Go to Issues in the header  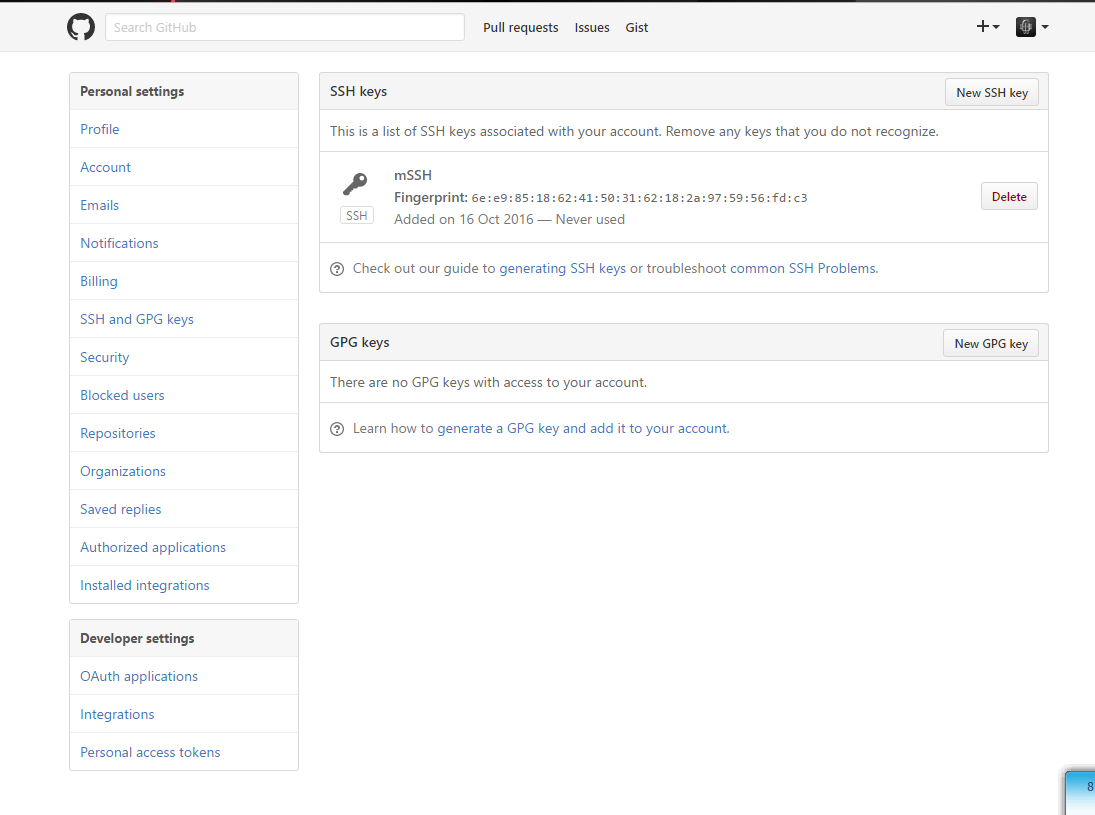click(x=592, y=27)
